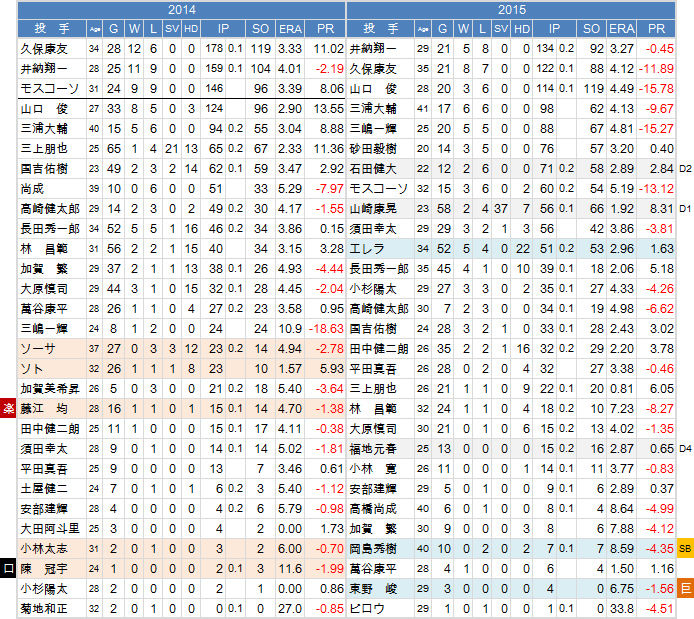The width and height of the screenshot is (694, 619).
Task: Select 菊地和正 in the 2014 table
Action: [x=44, y=609]
